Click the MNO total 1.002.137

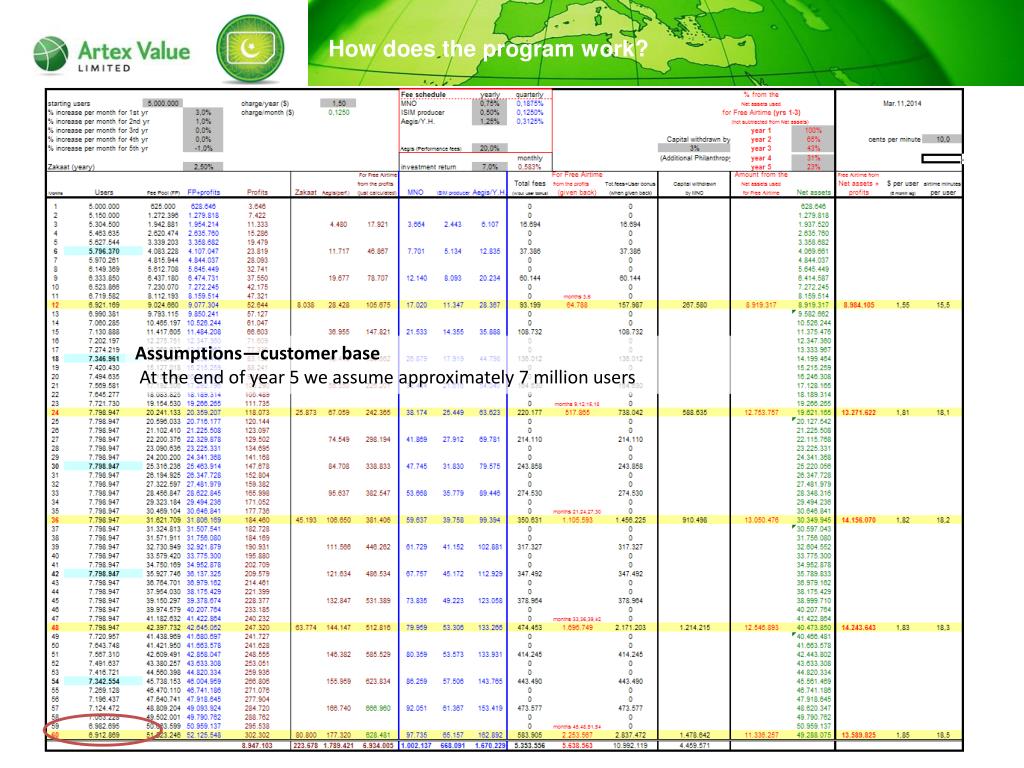pos(415,745)
